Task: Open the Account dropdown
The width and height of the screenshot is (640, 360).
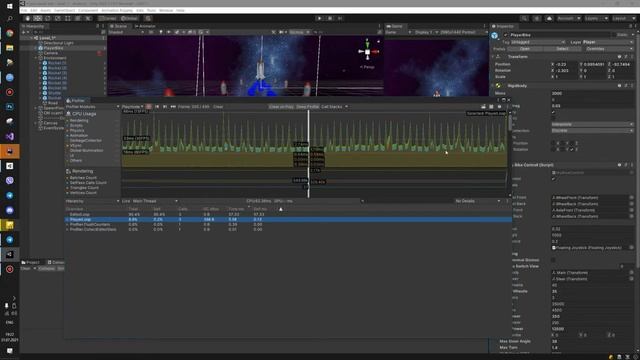Action: [x=568, y=18]
